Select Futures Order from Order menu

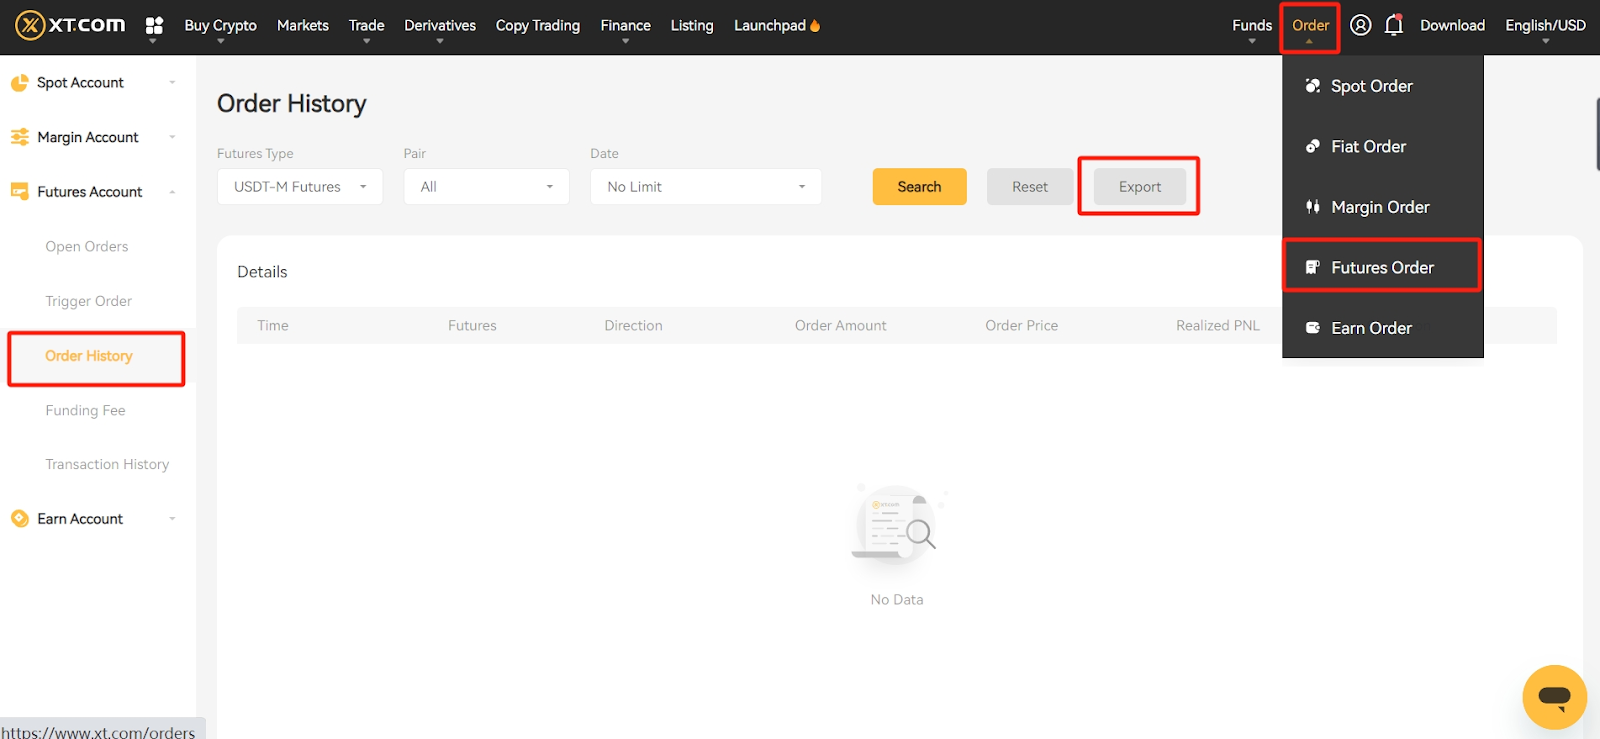point(1381,267)
